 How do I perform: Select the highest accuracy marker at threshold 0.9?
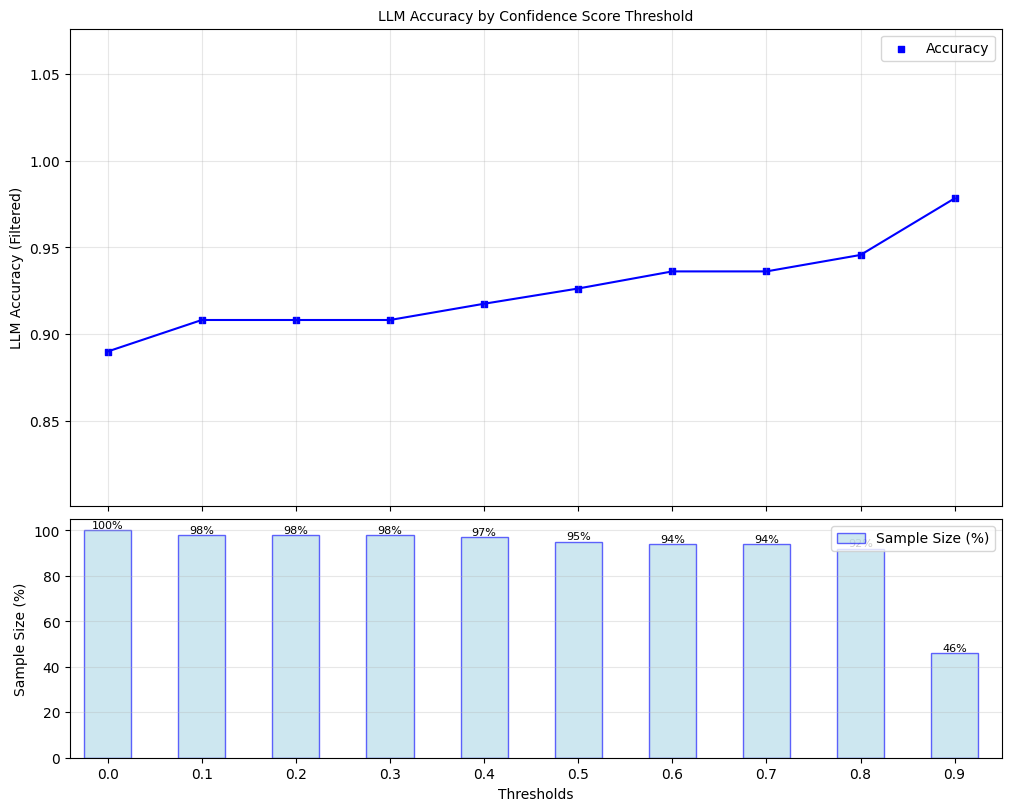tap(955, 198)
